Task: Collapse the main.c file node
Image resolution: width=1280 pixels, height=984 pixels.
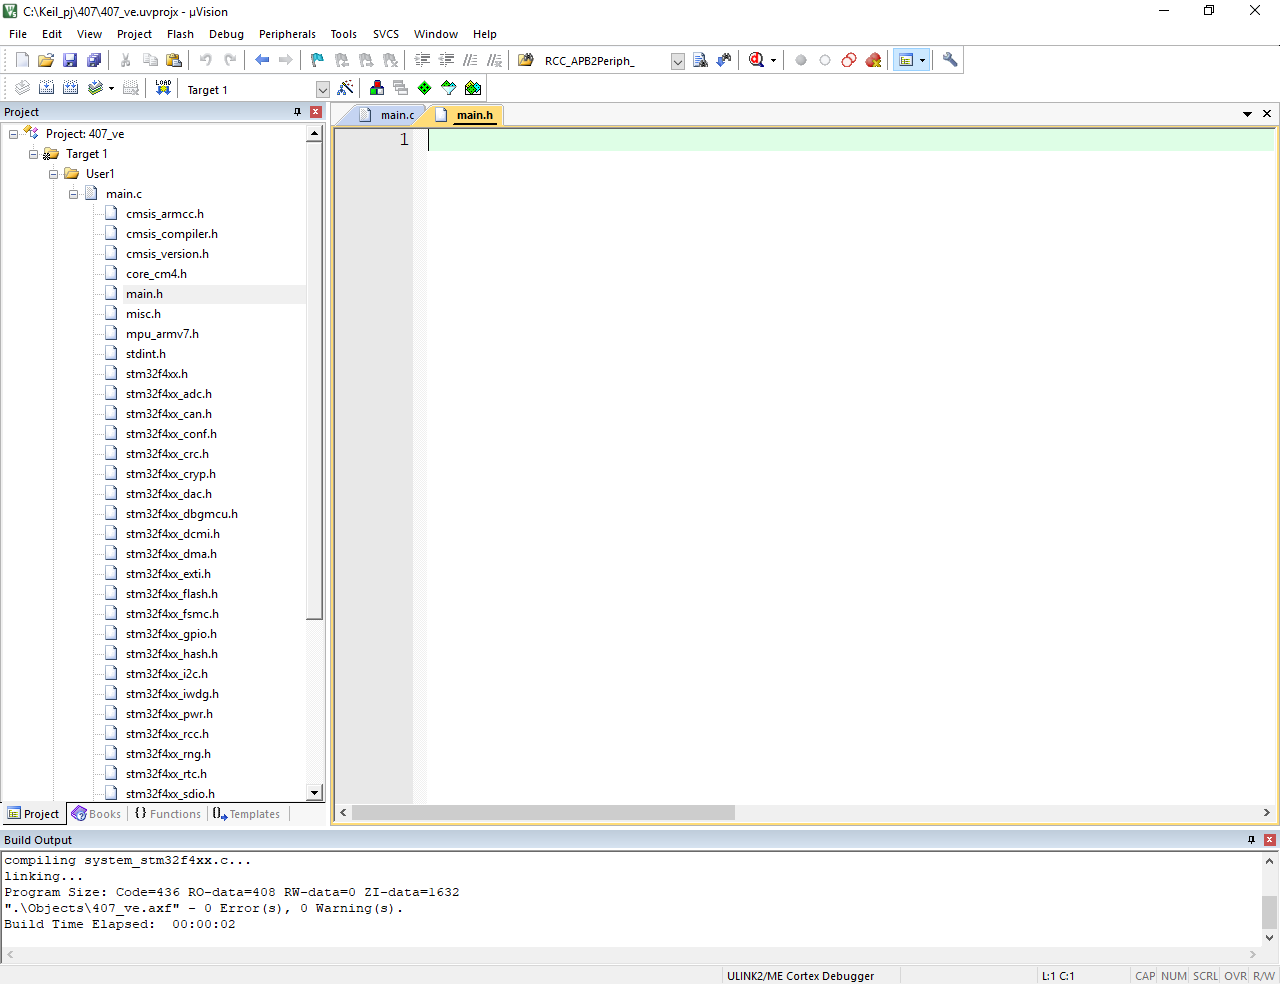Action: pos(74,194)
